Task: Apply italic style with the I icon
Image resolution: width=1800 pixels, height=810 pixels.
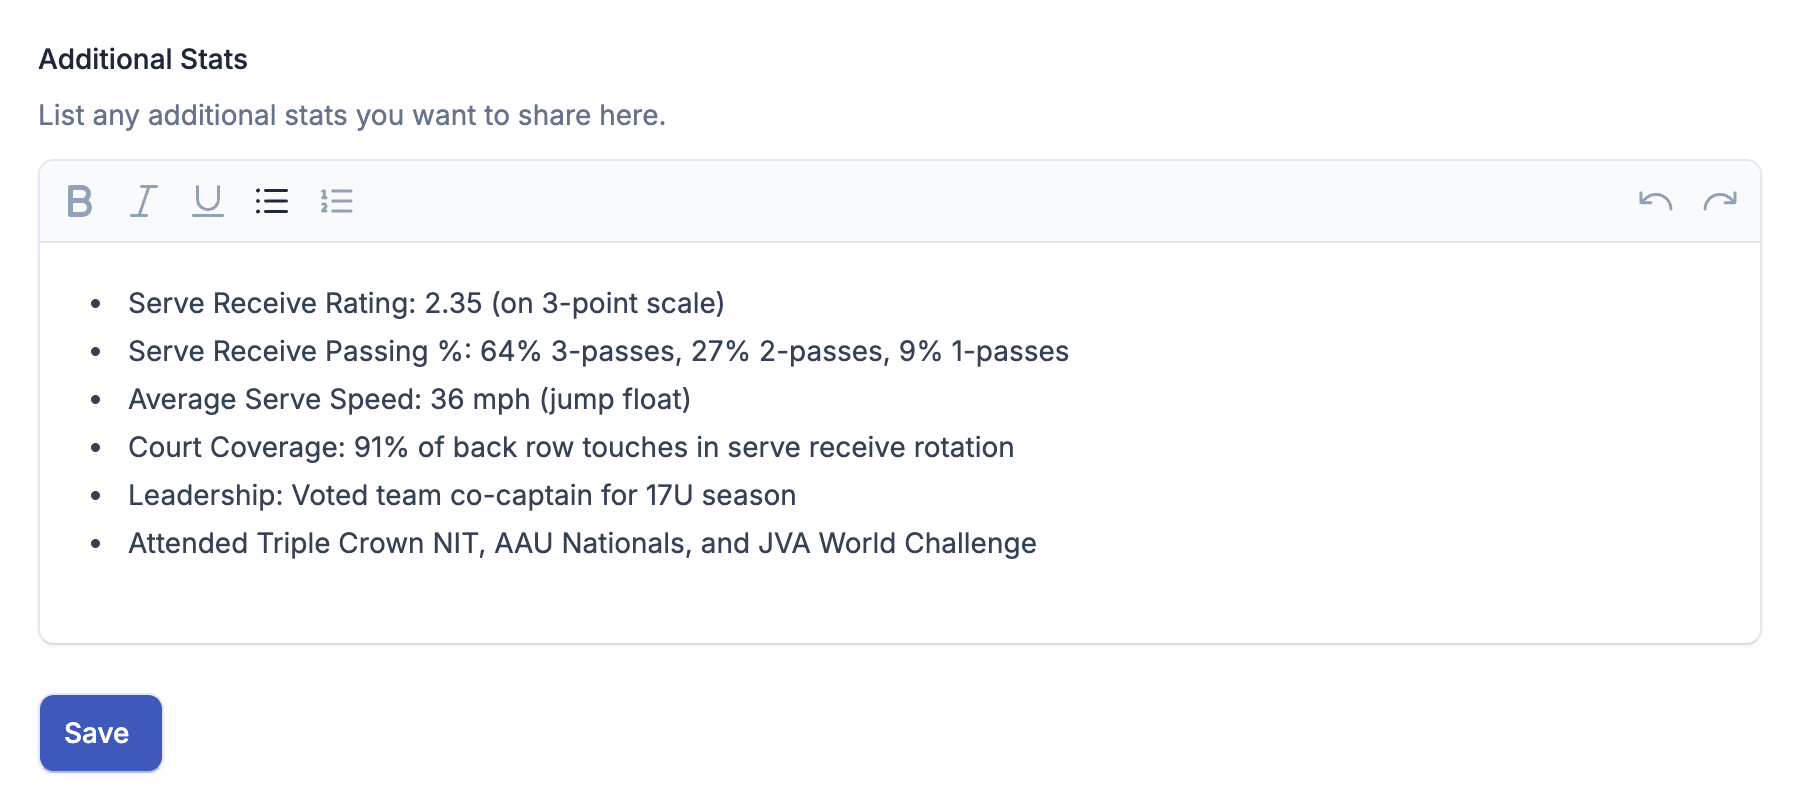Action: pyautogui.click(x=144, y=201)
